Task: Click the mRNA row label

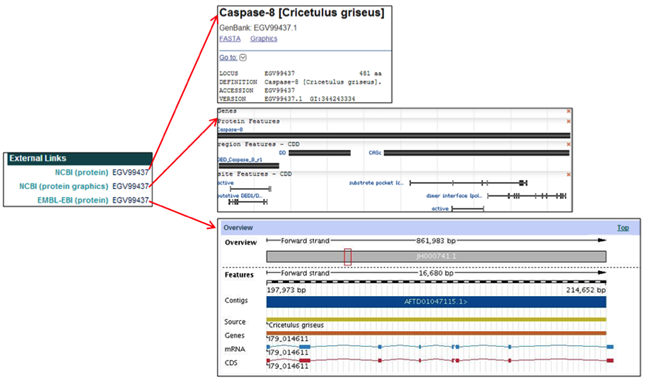Action: click(235, 350)
